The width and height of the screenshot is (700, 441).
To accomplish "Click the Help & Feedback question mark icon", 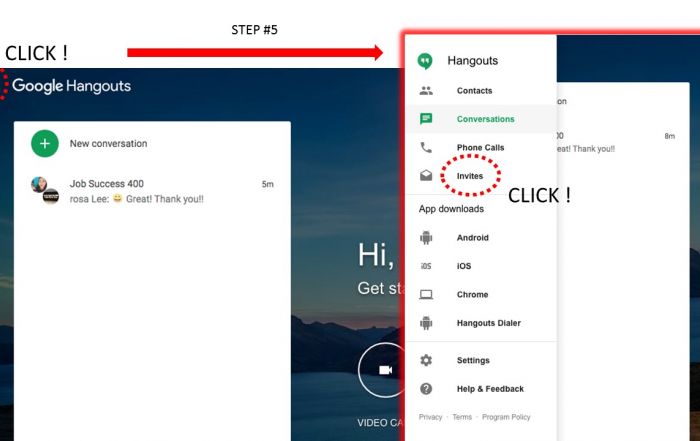I will point(426,389).
